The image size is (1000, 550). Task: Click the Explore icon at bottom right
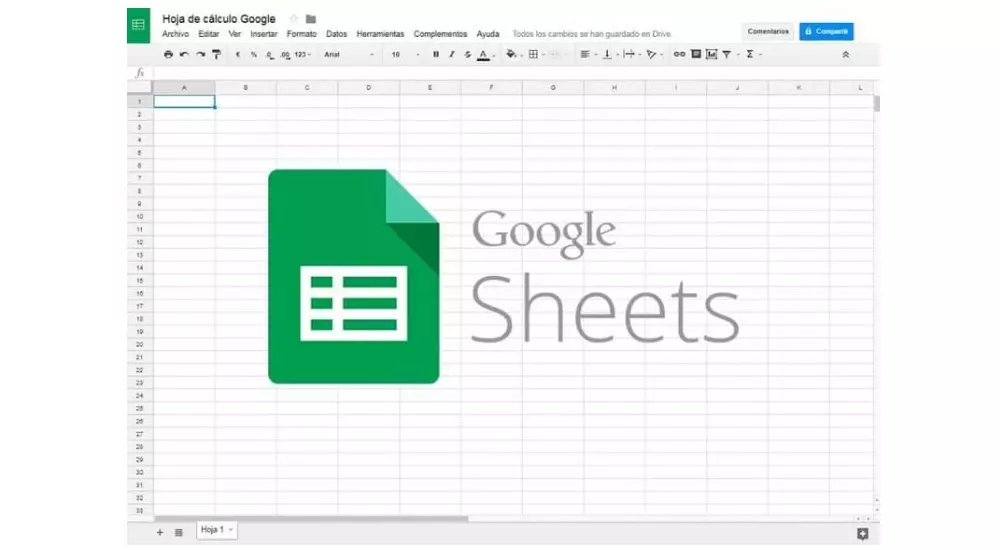click(862, 533)
